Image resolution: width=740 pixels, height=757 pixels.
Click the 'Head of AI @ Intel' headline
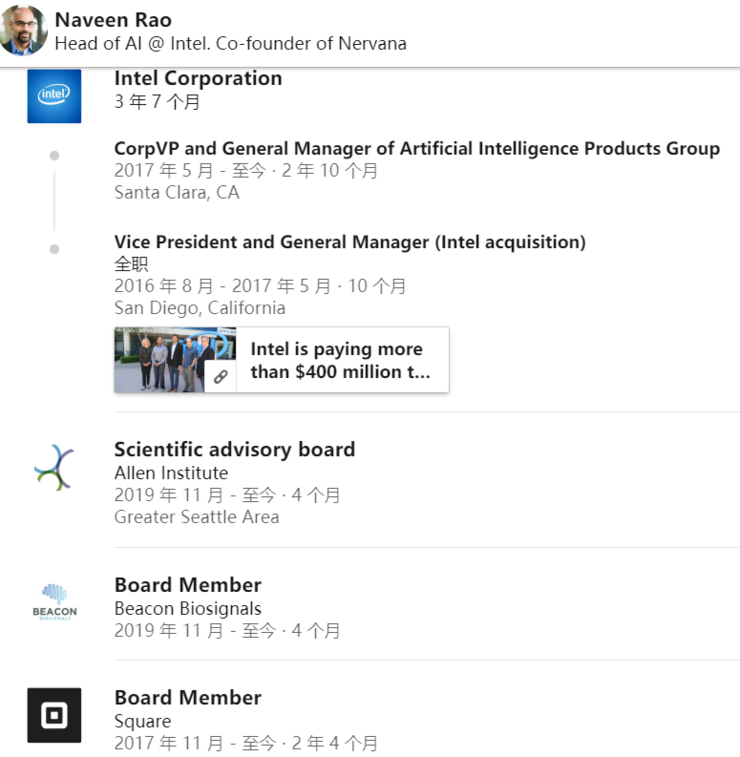[230, 44]
